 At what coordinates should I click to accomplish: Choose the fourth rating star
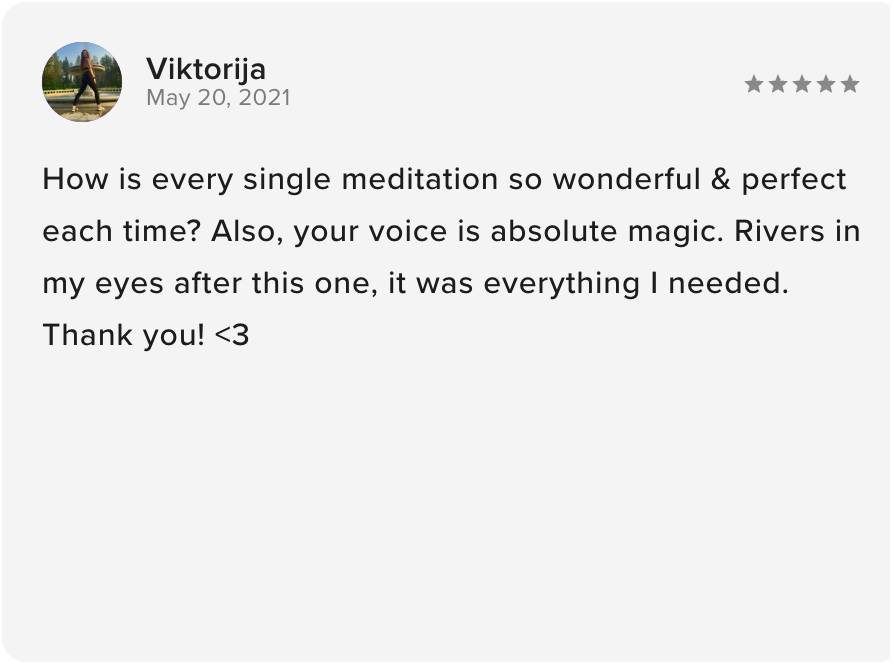(826, 84)
